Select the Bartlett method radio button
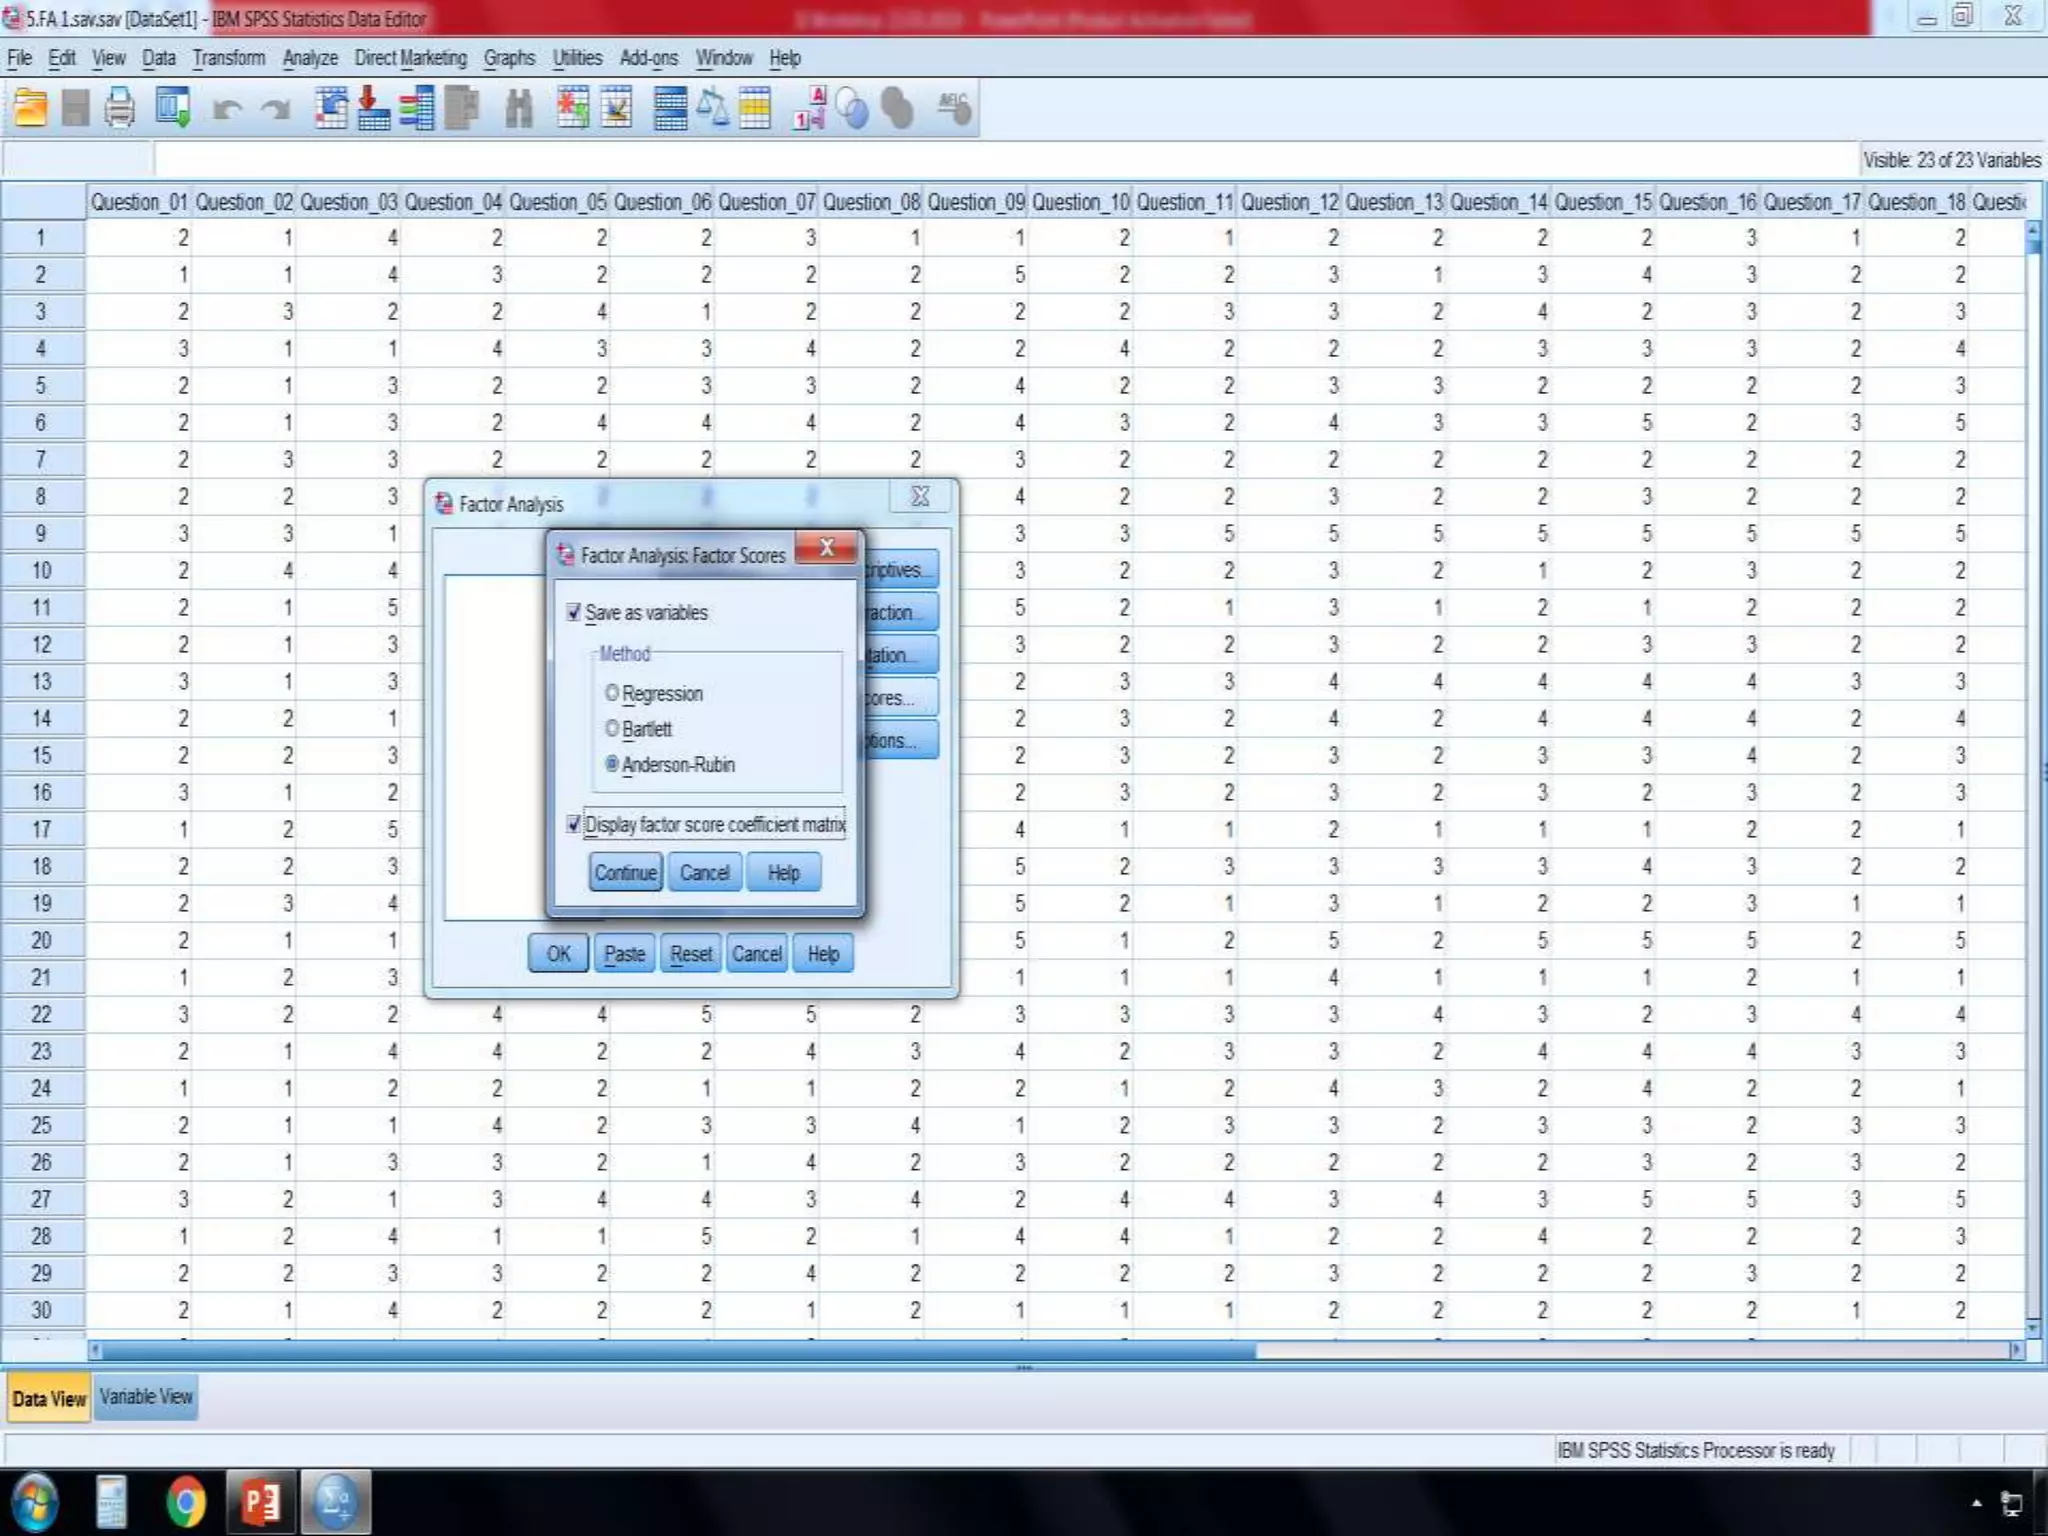Viewport: 2048px width, 1536px height. [612, 729]
